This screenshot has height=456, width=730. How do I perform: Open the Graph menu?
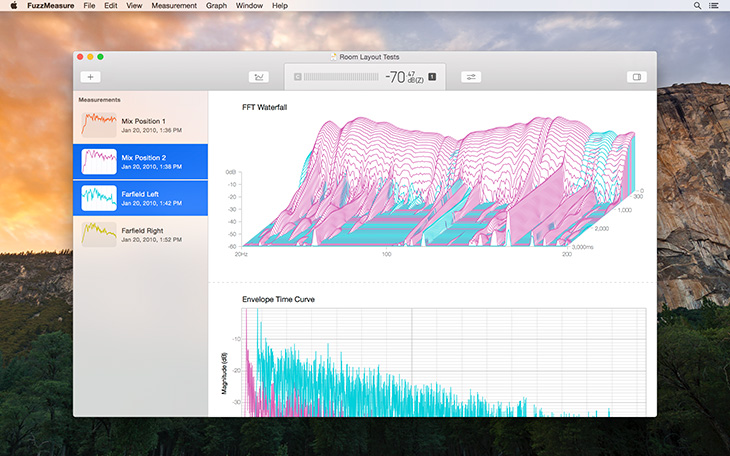[x=216, y=6]
